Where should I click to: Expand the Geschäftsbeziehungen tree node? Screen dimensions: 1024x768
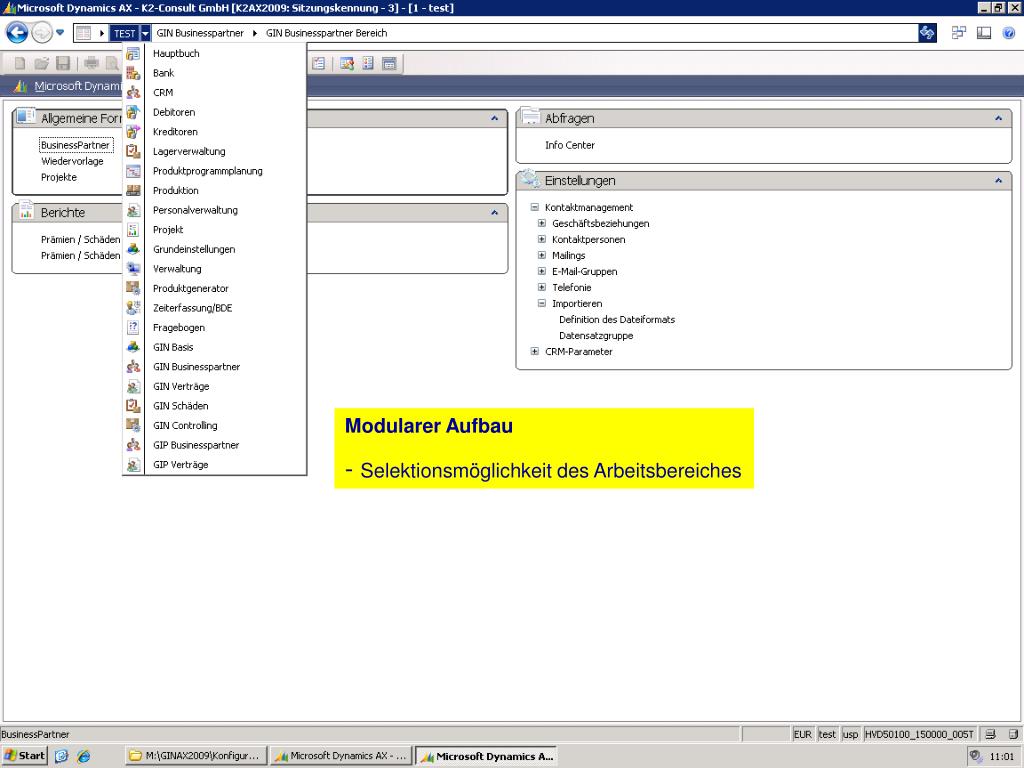[x=542, y=223]
